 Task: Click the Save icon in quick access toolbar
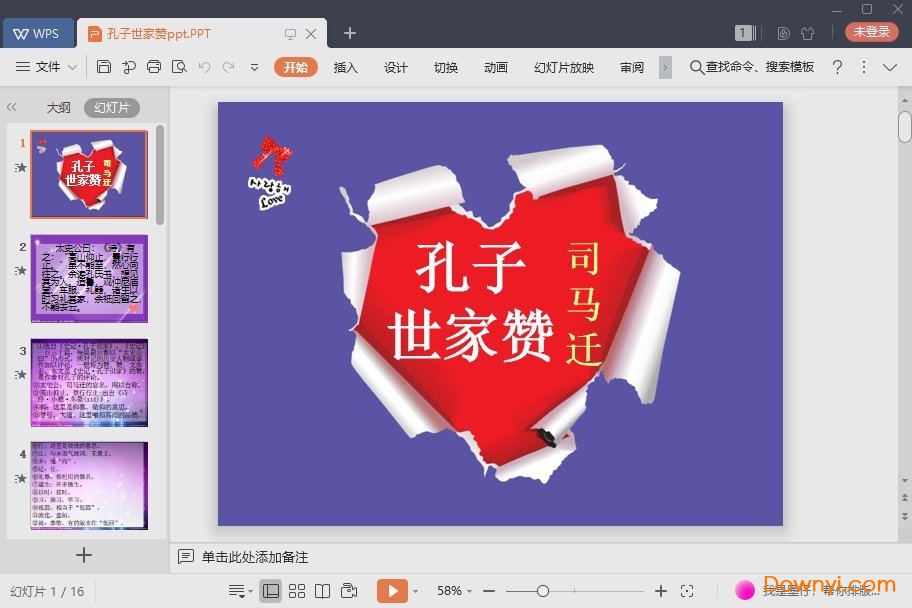tap(105, 66)
